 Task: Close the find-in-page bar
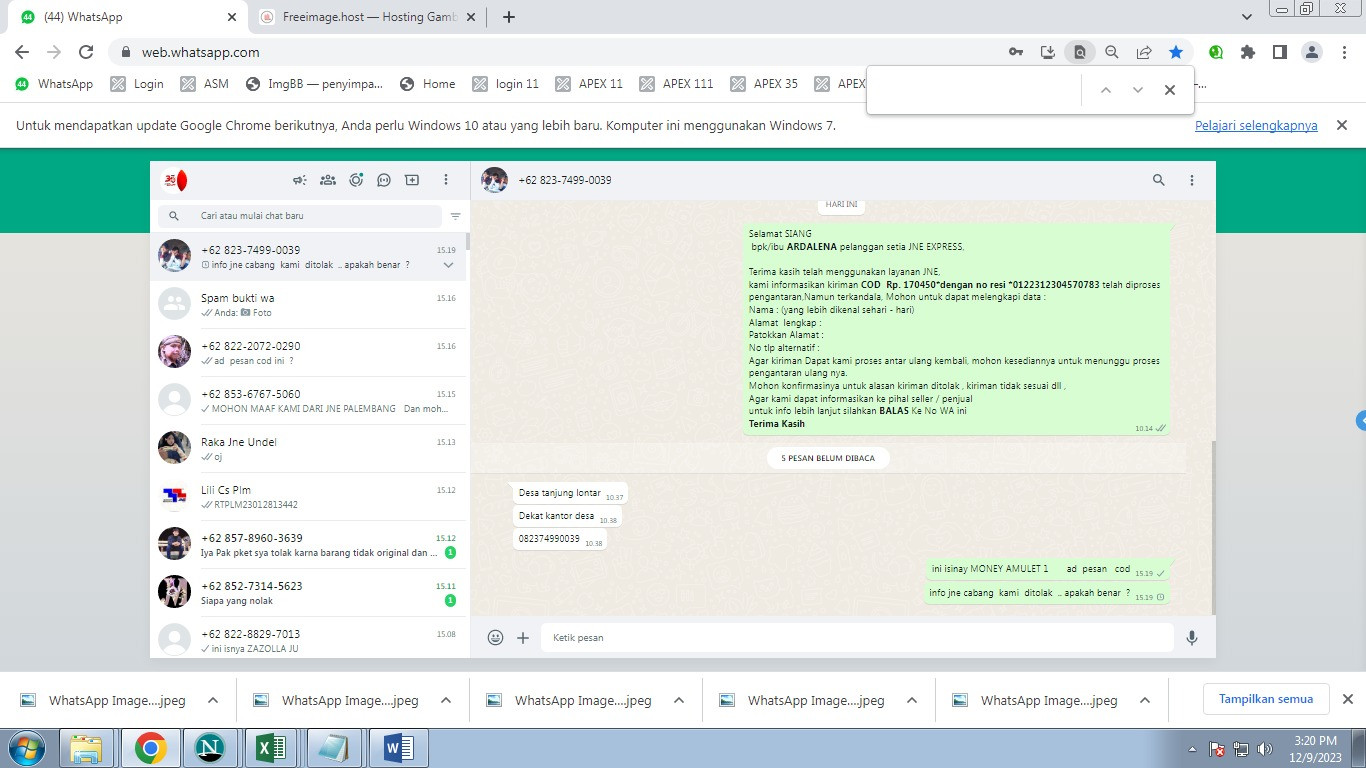click(x=1169, y=90)
